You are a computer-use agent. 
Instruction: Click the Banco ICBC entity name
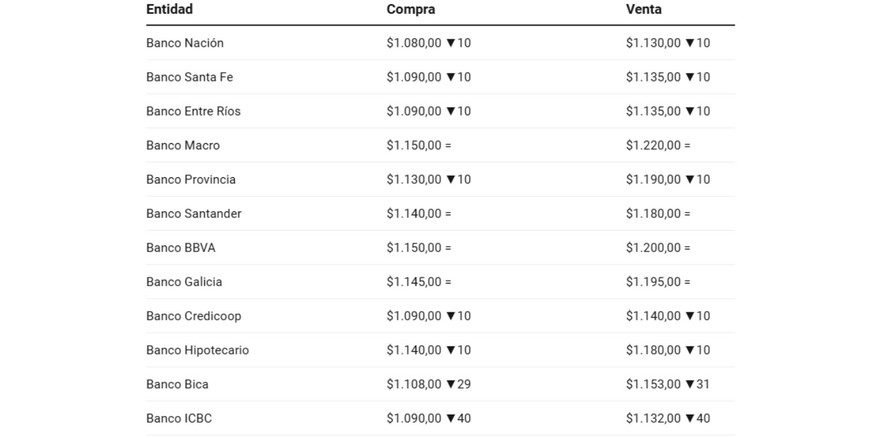coord(179,418)
